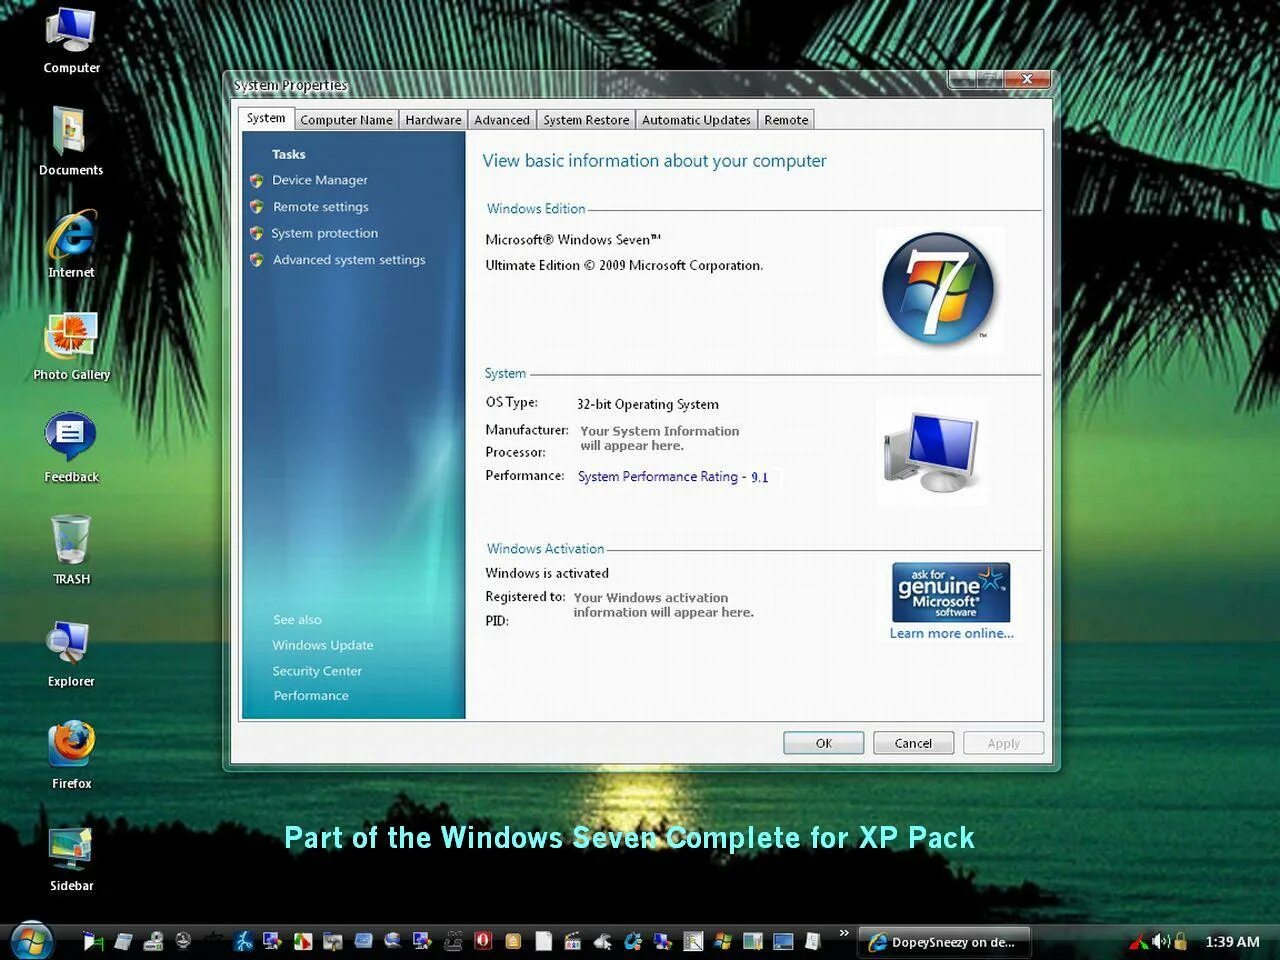
Task: Switch to the Hardware tab
Action: click(433, 120)
